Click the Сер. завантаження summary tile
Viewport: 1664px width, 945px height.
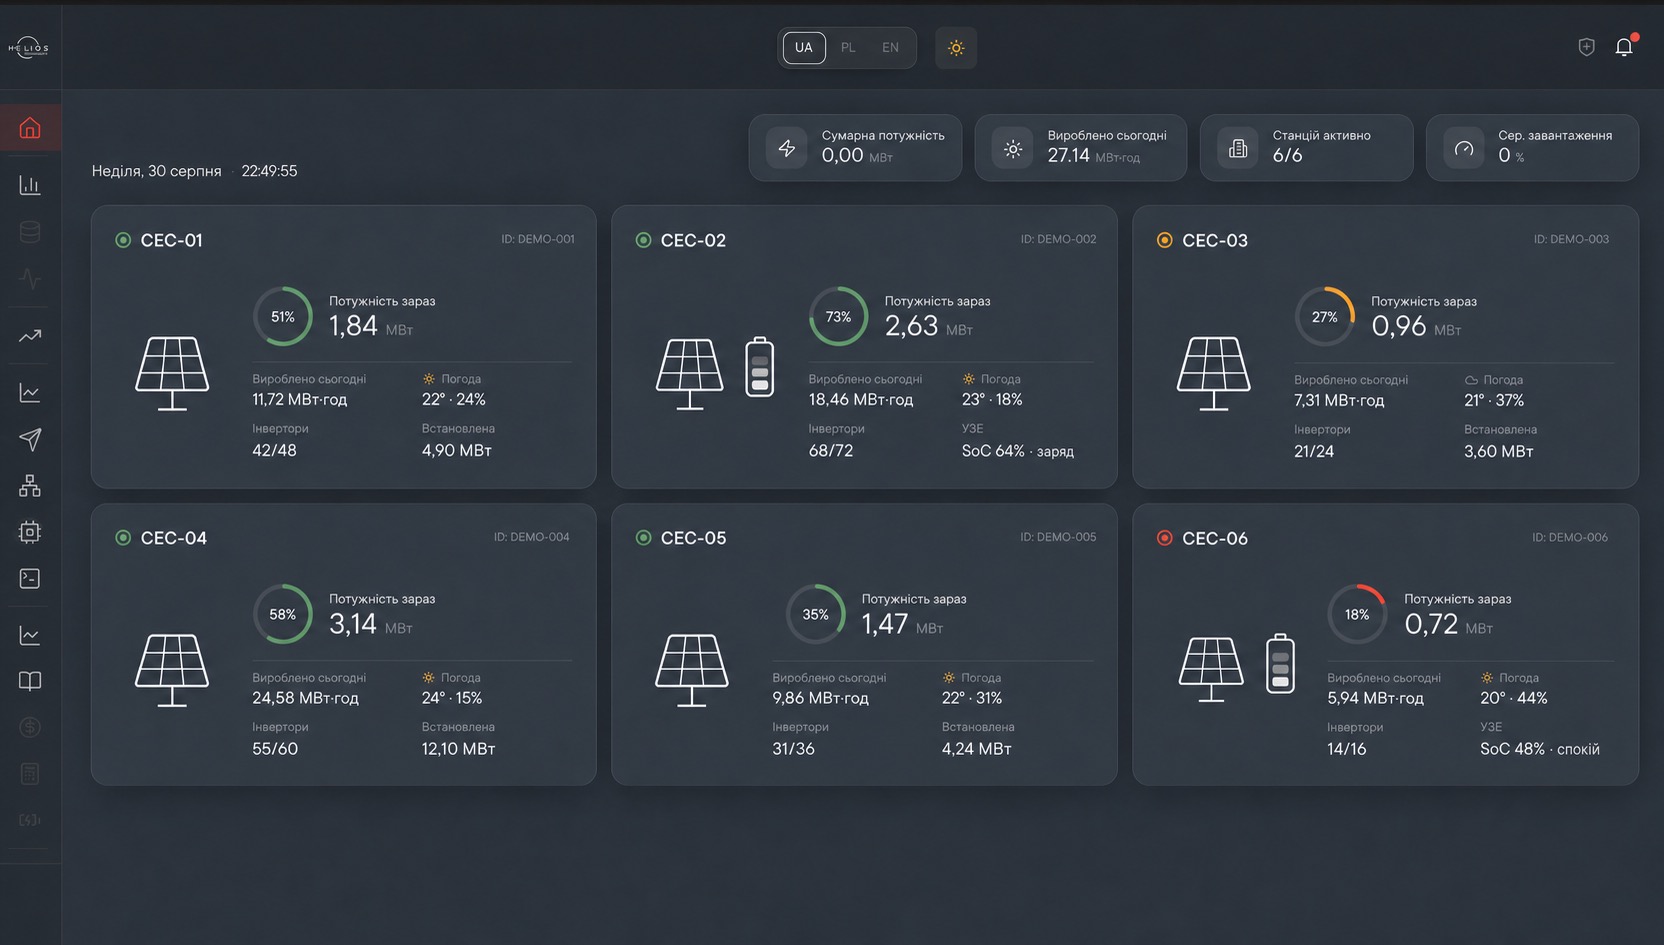click(x=1532, y=147)
